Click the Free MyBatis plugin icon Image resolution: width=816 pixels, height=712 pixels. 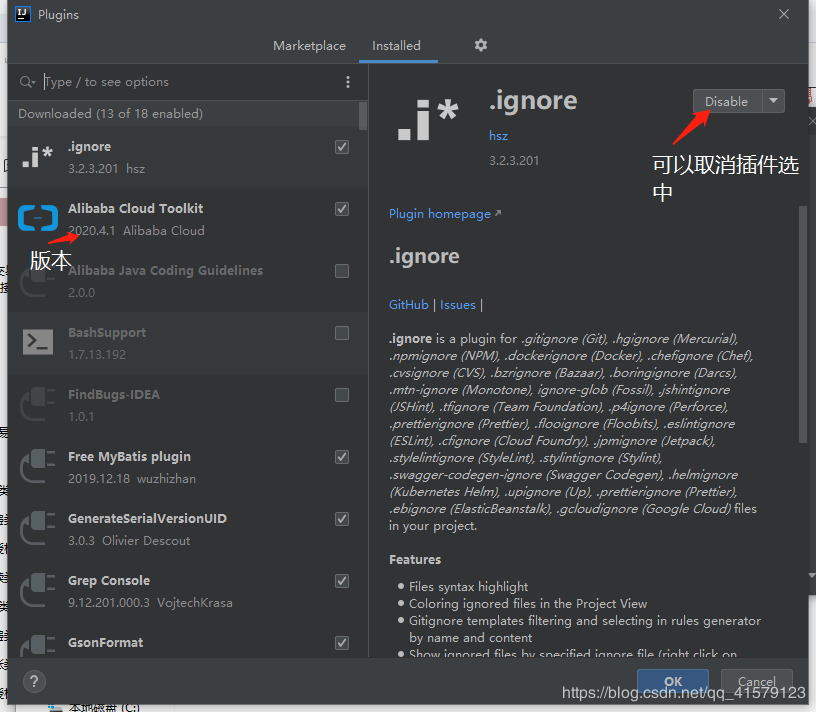pyautogui.click(x=37, y=466)
